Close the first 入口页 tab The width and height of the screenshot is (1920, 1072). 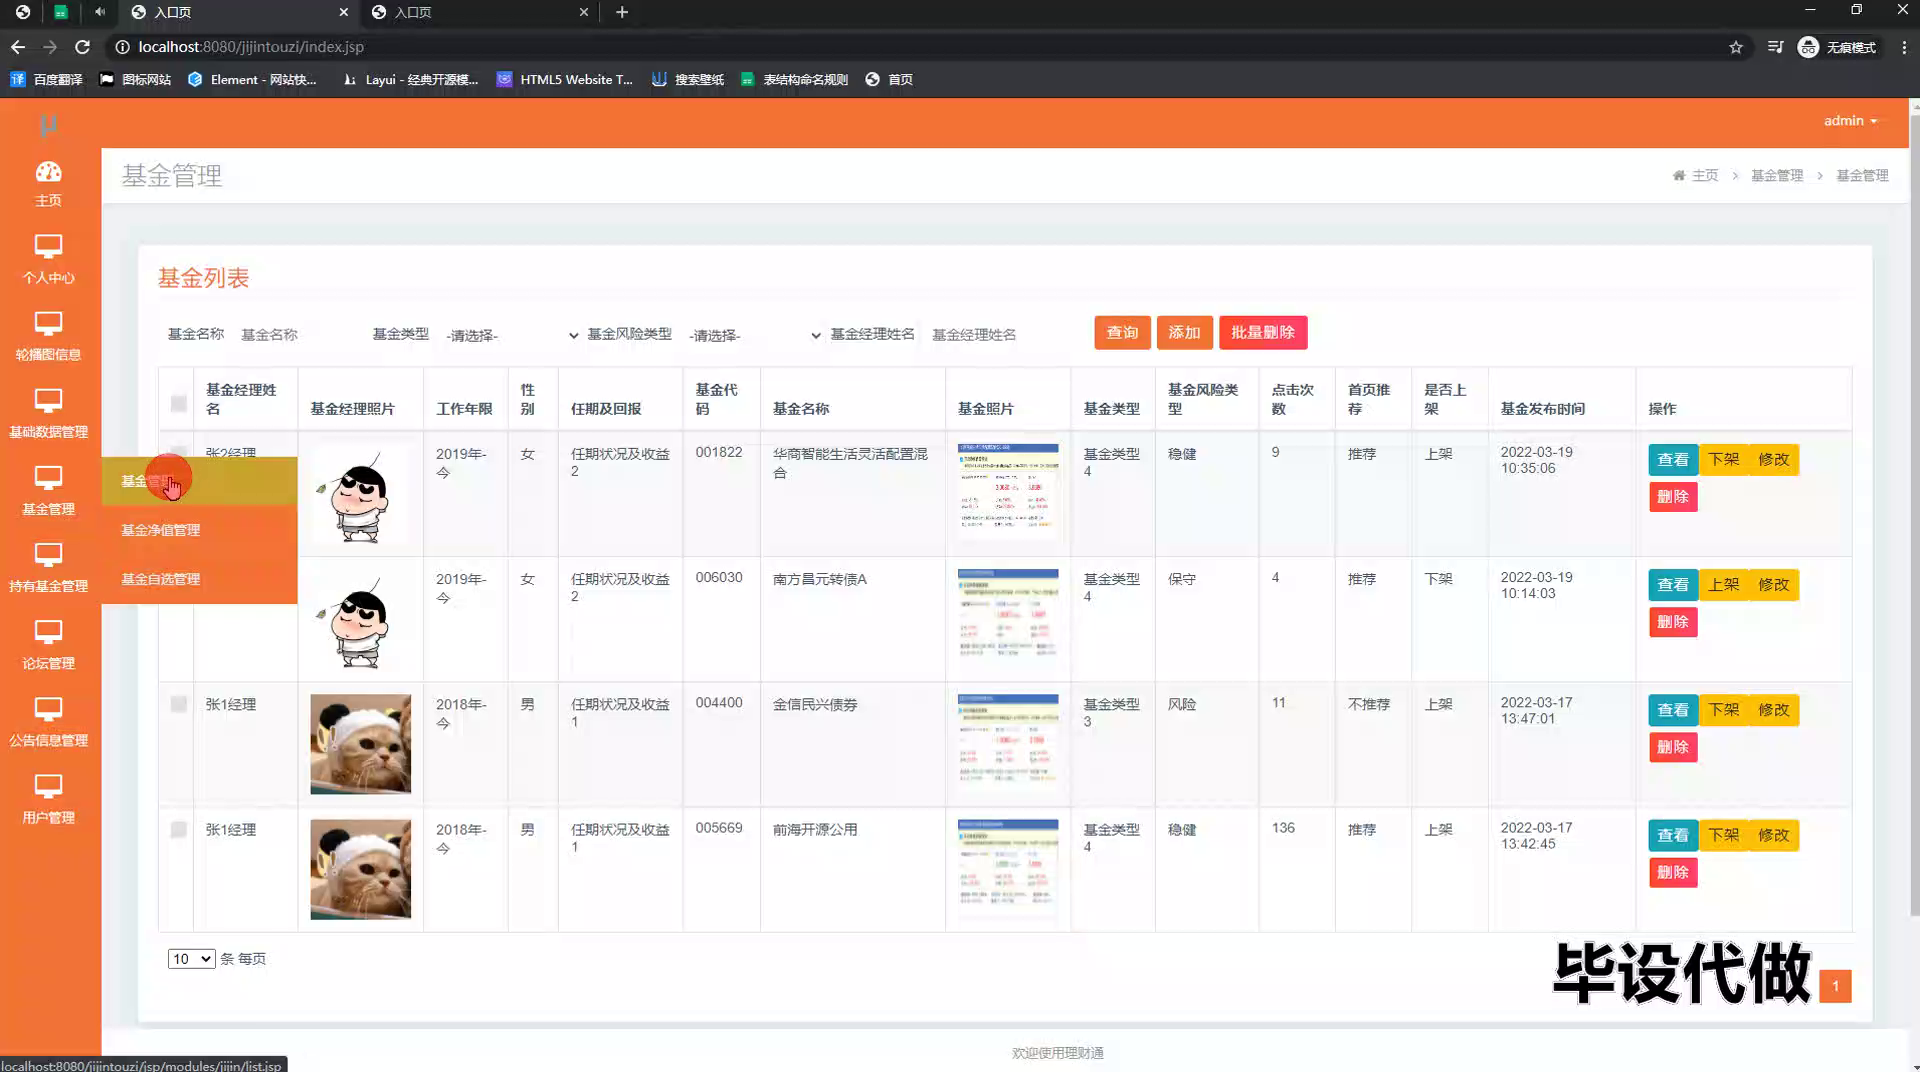pos(344,12)
